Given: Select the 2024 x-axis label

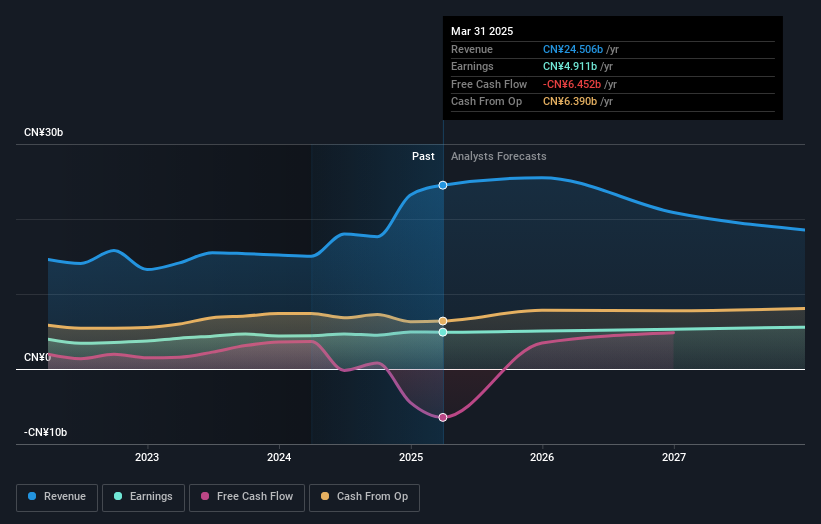Looking at the screenshot, I should click(x=279, y=458).
